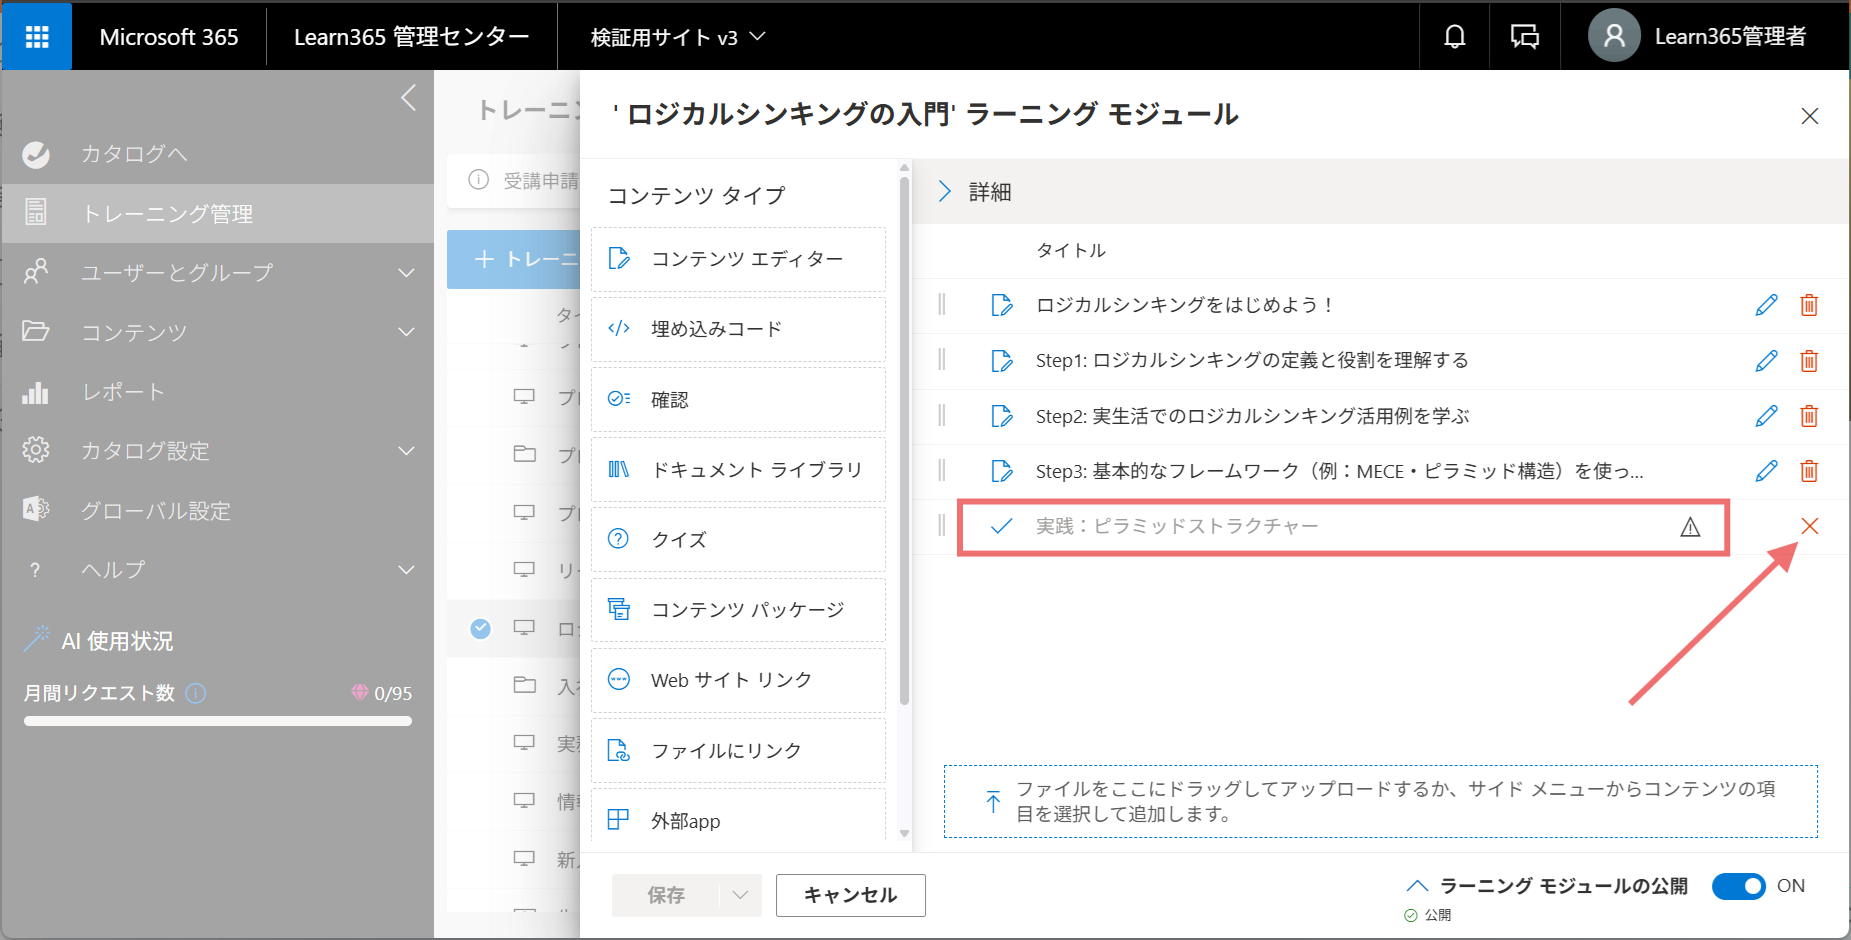Add an 外部app content type

click(738, 816)
